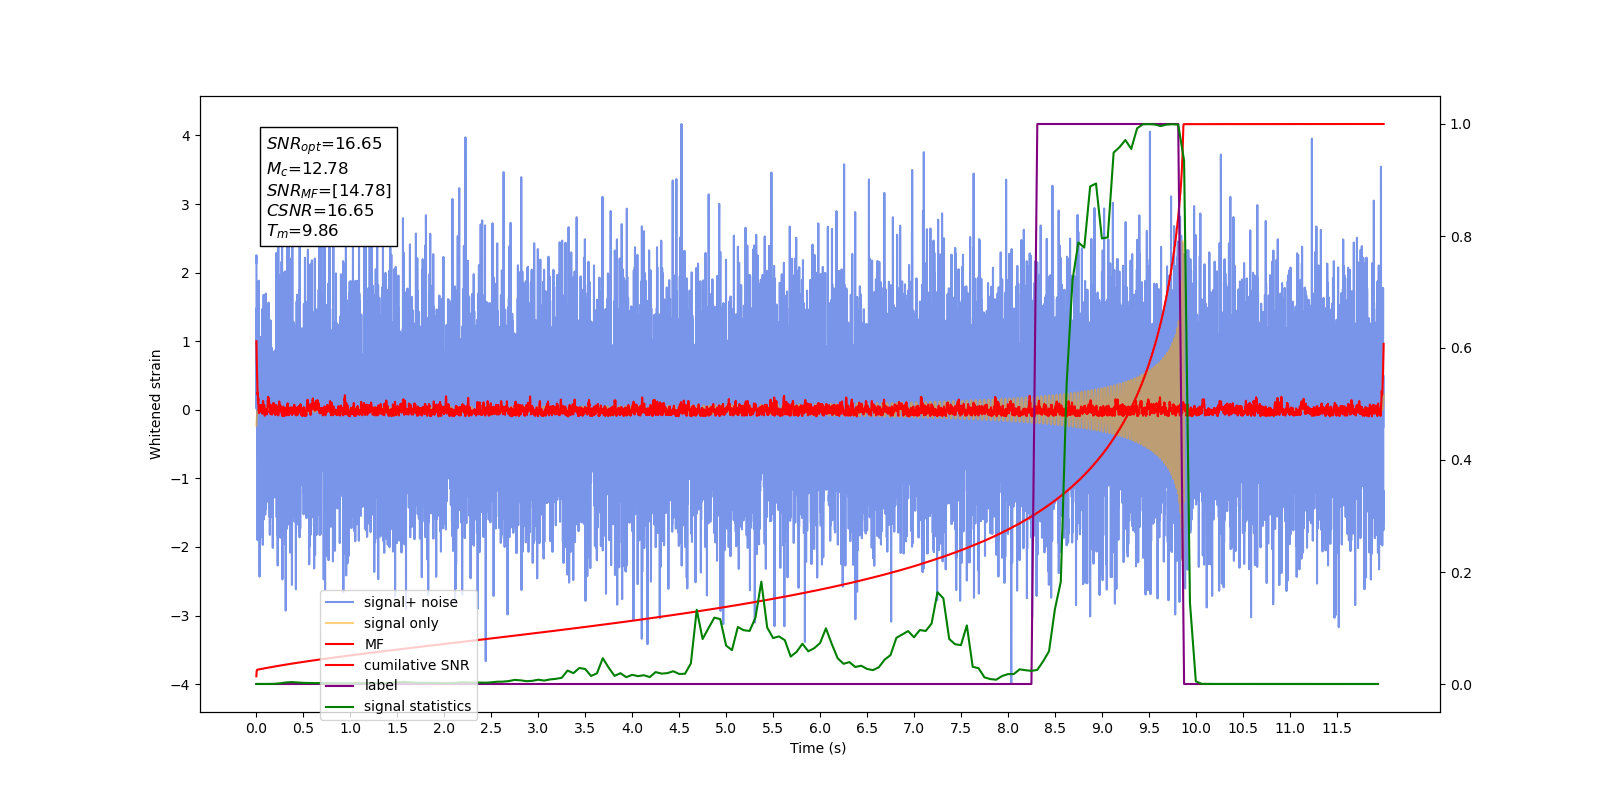Image resolution: width=1600 pixels, height=800 pixels.
Task: Click the 2 tick on the strain axis
Action: pyautogui.click(x=185, y=273)
